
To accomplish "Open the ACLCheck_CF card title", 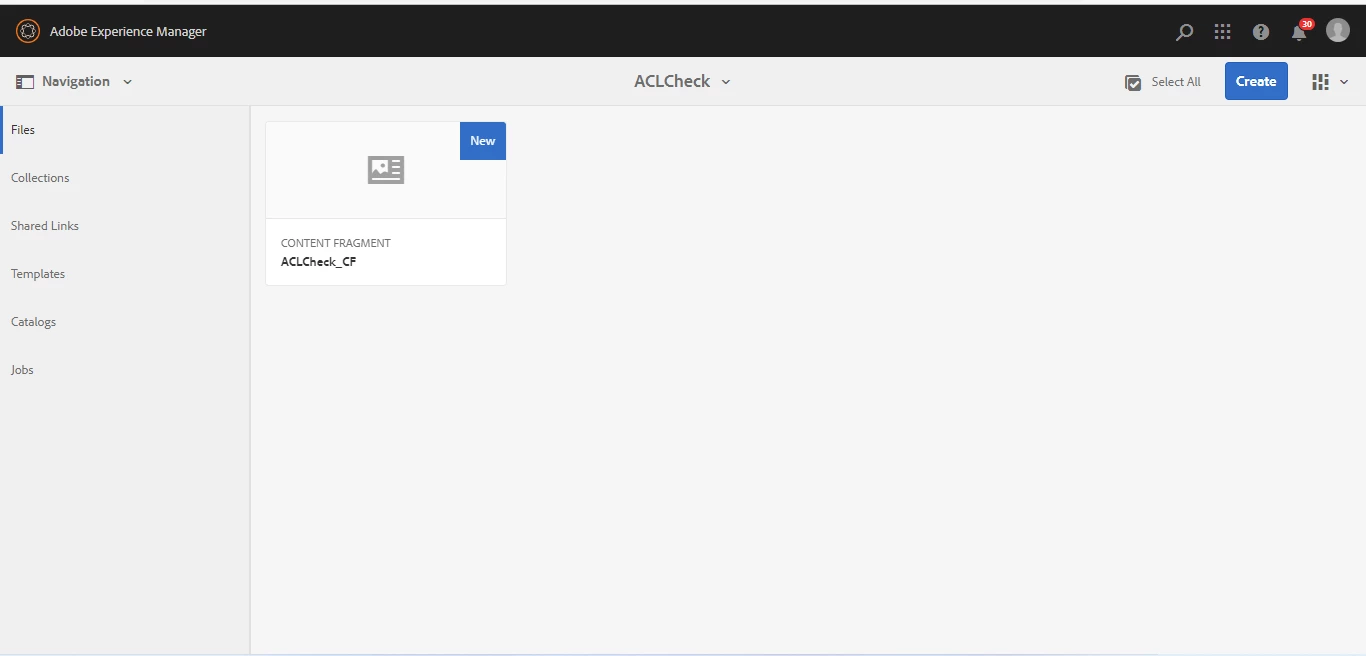I will click(x=319, y=262).
